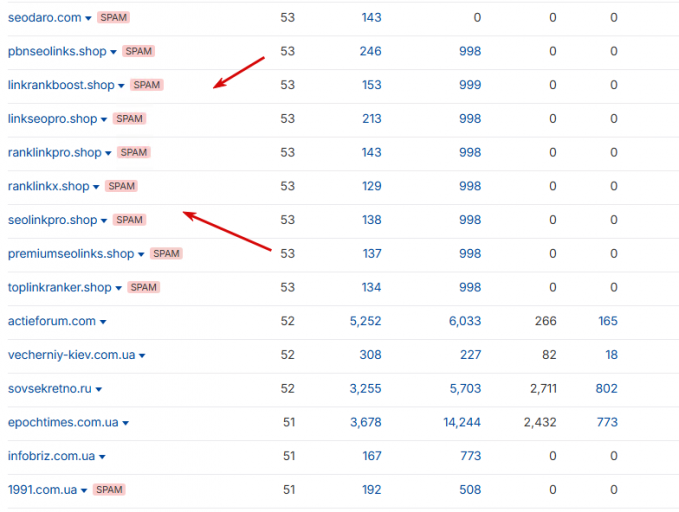This screenshot has width=679, height=512.
Task: Click the SPAM badge beside seodaro.com
Action: [x=113, y=17]
